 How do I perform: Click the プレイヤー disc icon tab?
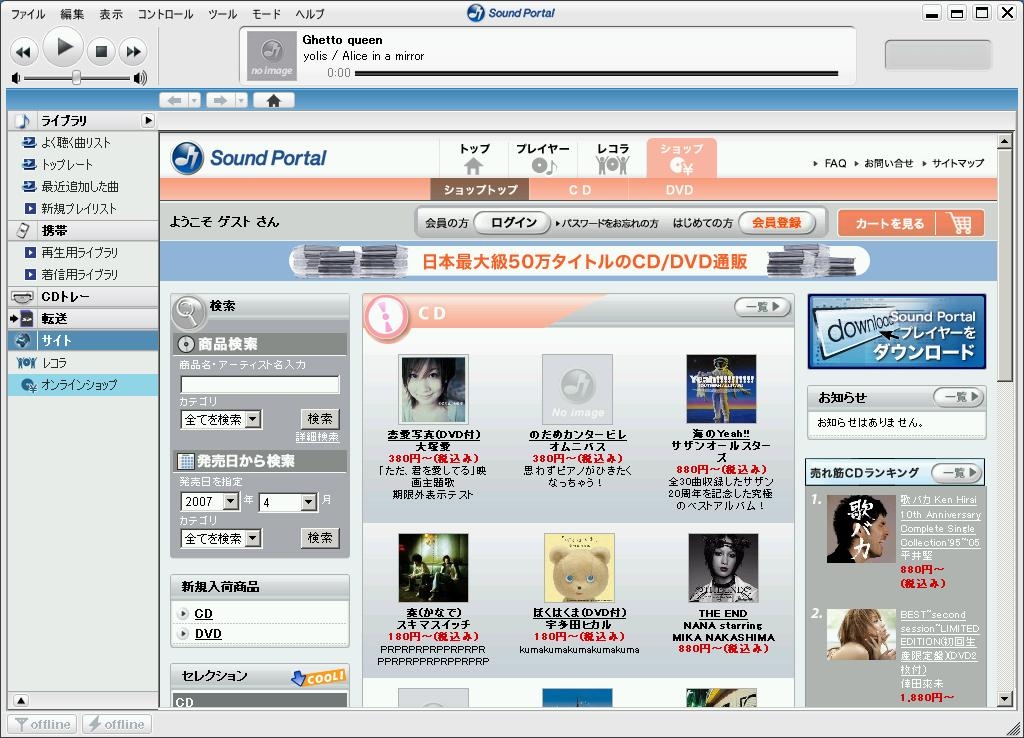(x=543, y=159)
